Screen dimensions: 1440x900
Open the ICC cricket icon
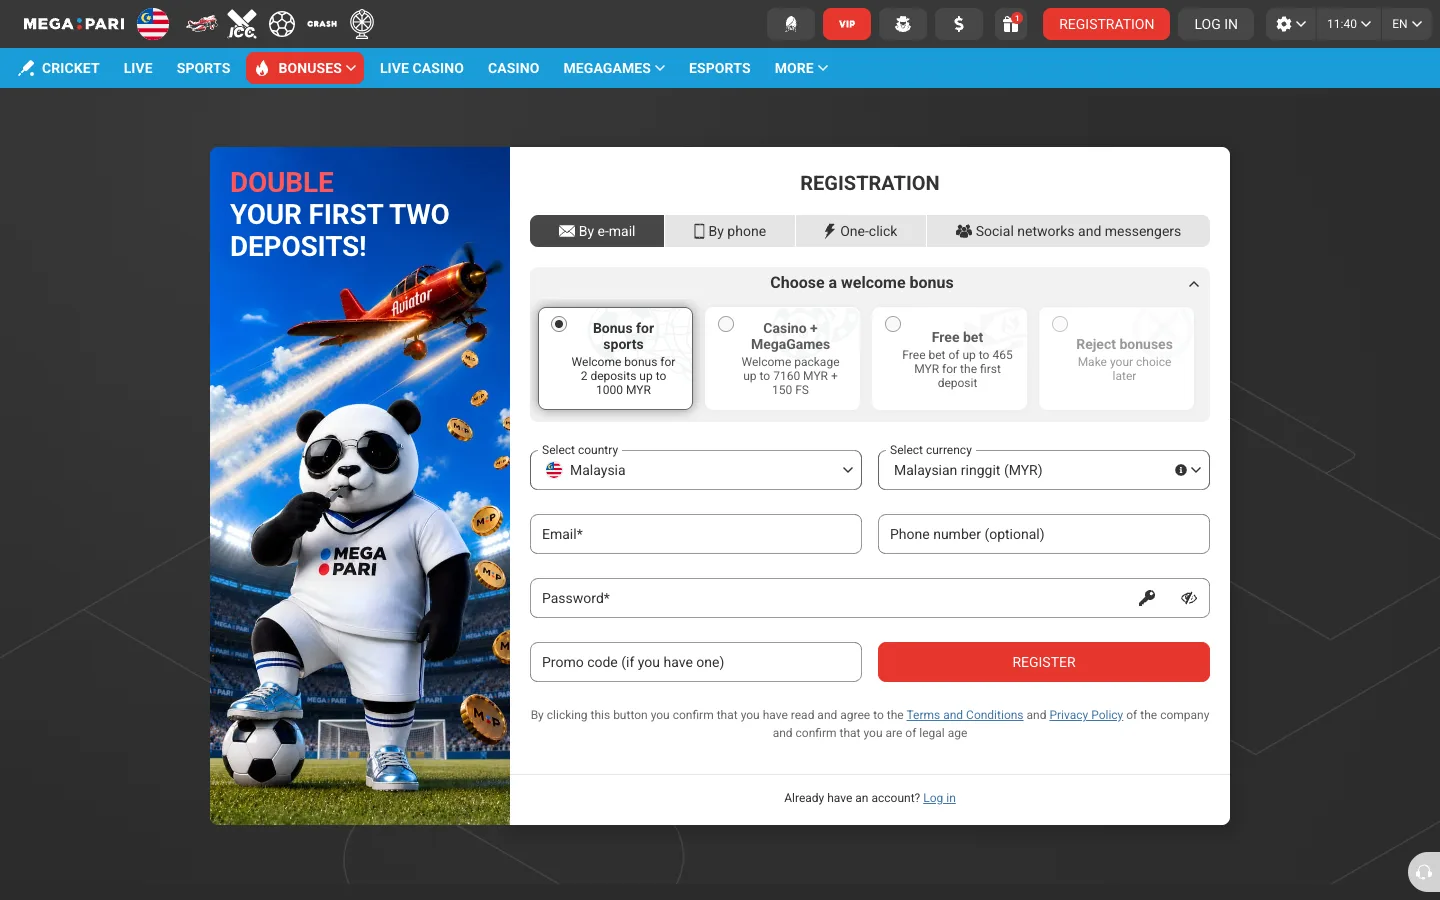pyautogui.click(x=242, y=24)
